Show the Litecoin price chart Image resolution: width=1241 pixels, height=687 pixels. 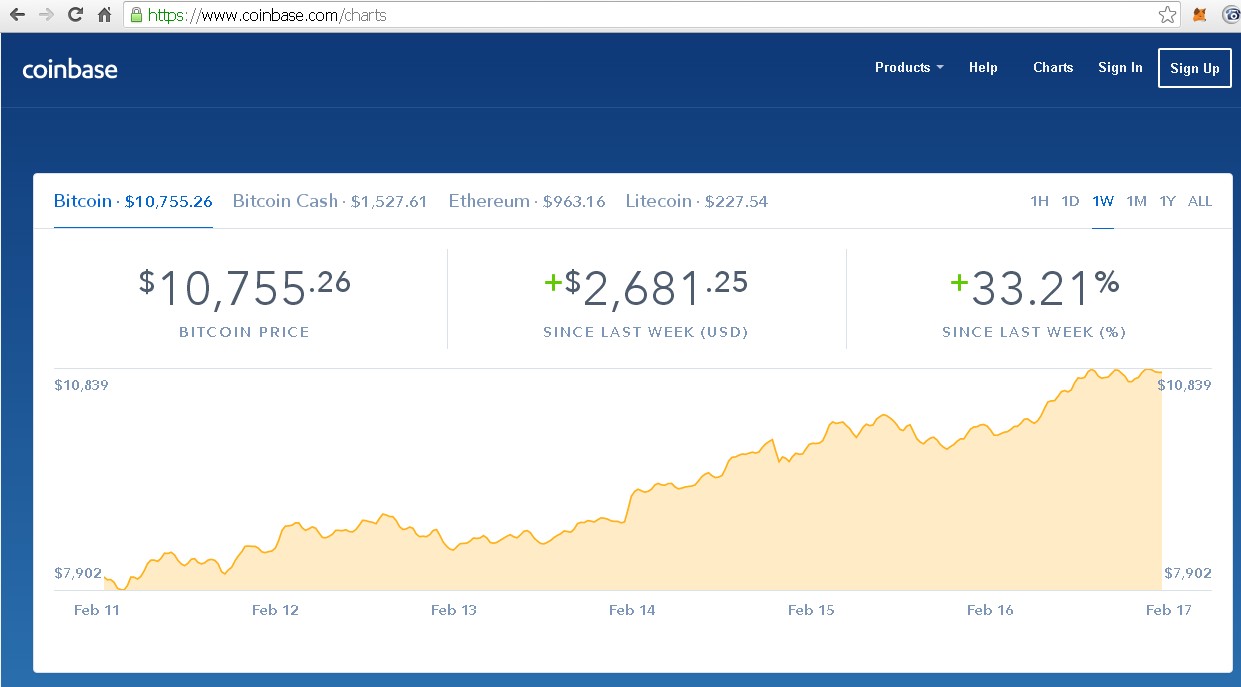(696, 201)
